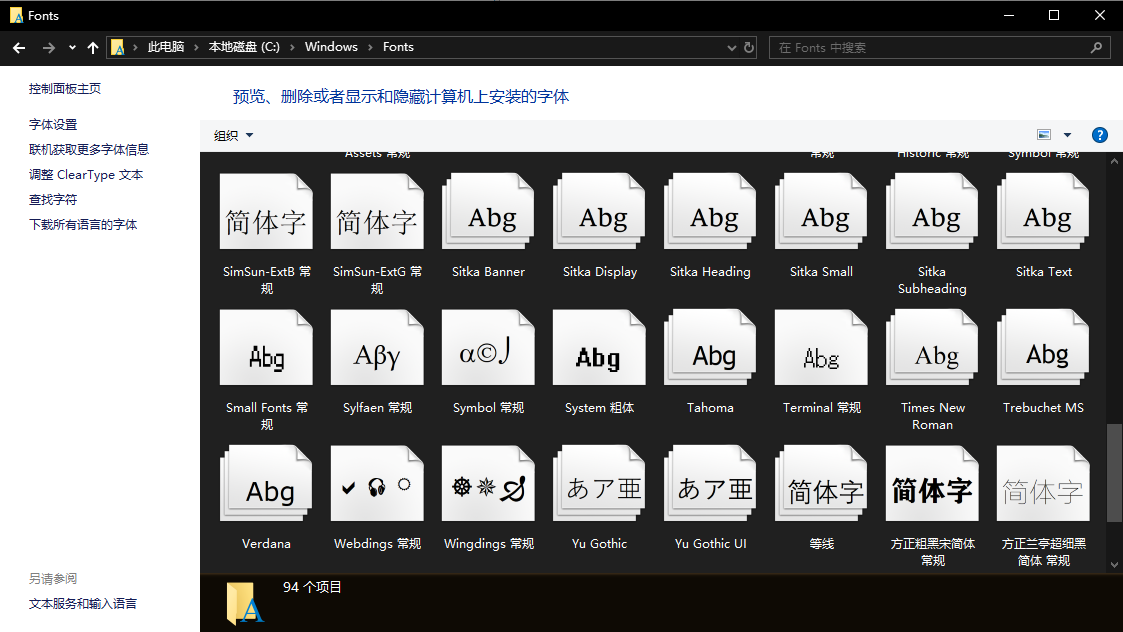Viewport: 1123px width, 632px height.
Task: Click the vertical scrollbar thumb
Action: coord(1114,473)
